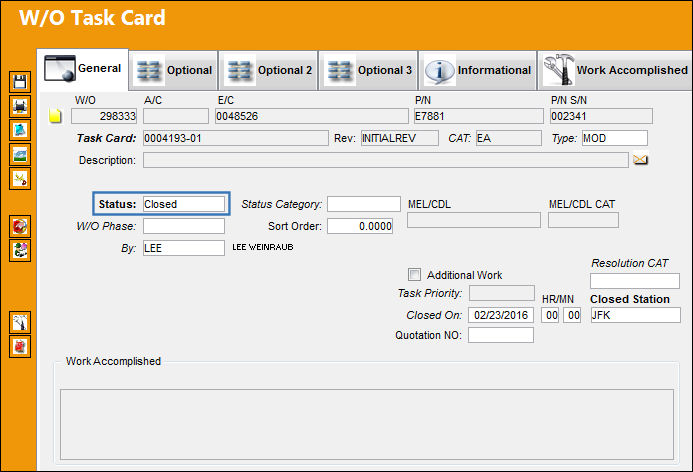The height and width of the screenshot is (472, 693).
Task: Click the Closed Station field showing JFK
Action: pyautogui.click(x=636, y=315)
